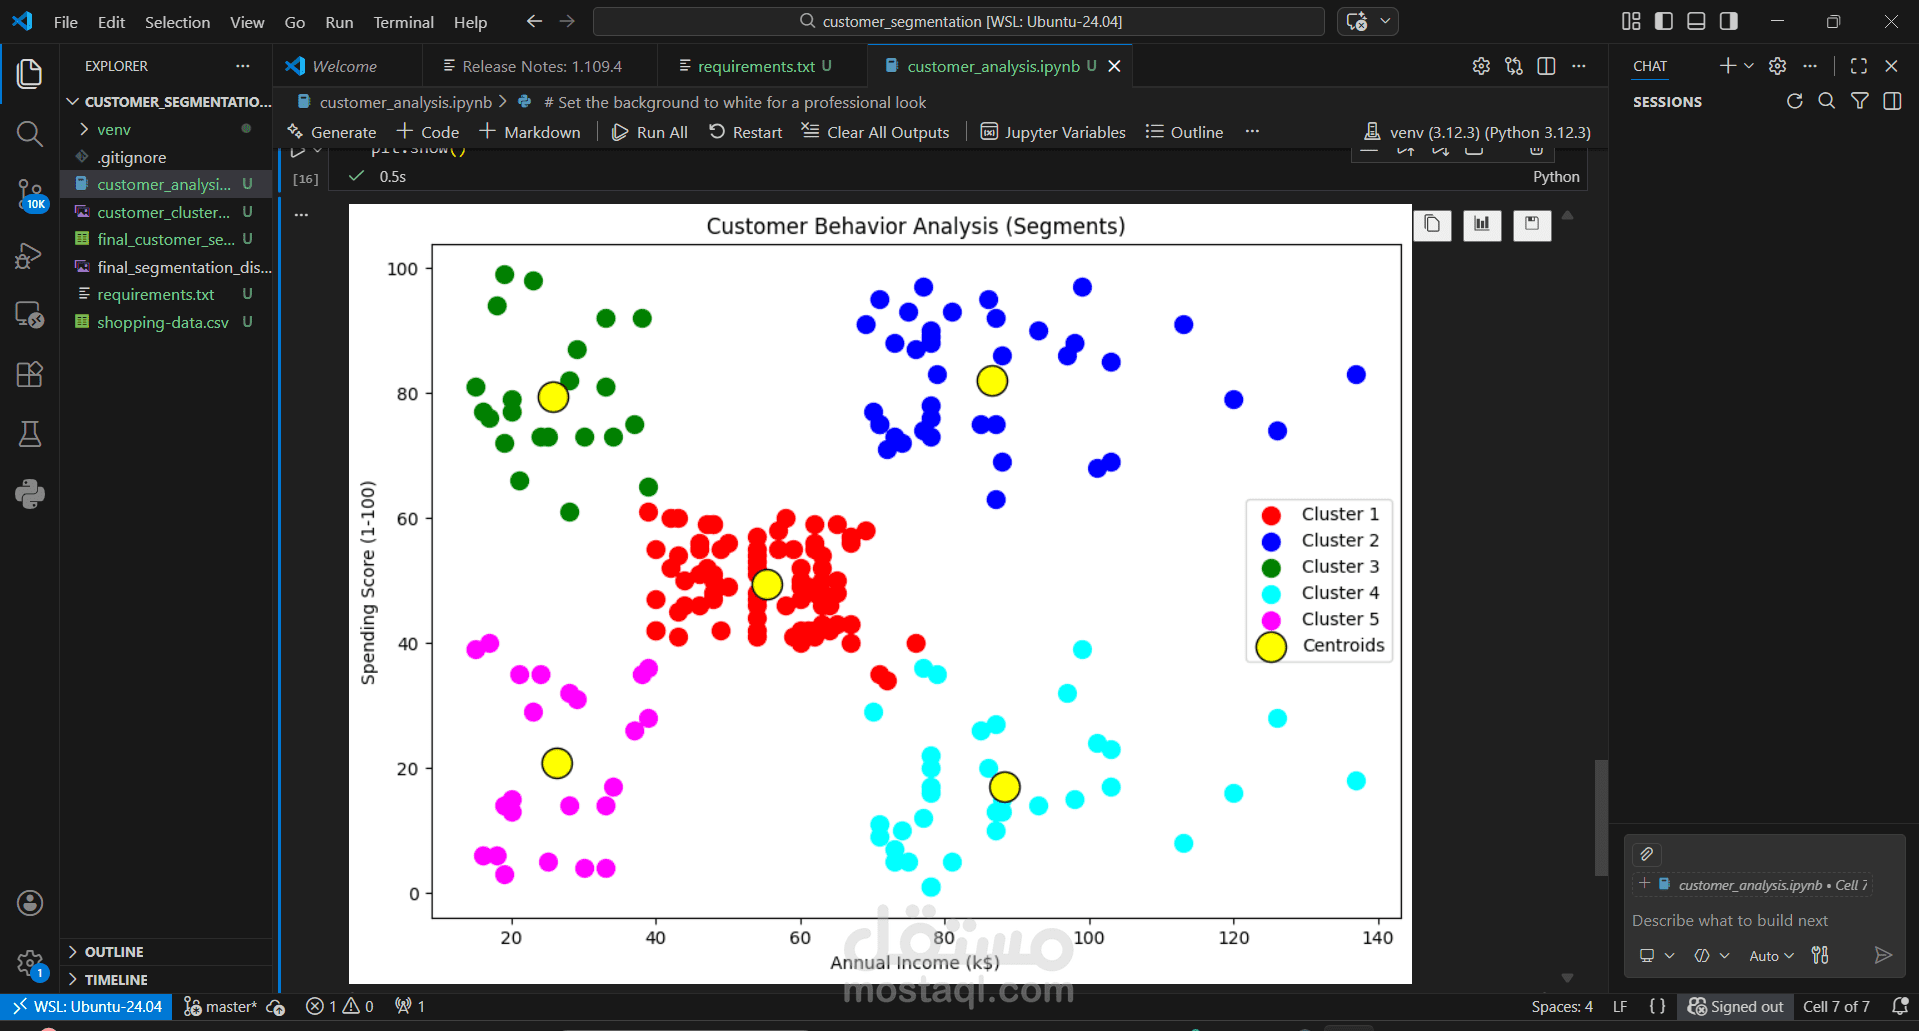1919x1031 pixels.
Task: Save the cluster plot to file
Action: point(1531,225)
